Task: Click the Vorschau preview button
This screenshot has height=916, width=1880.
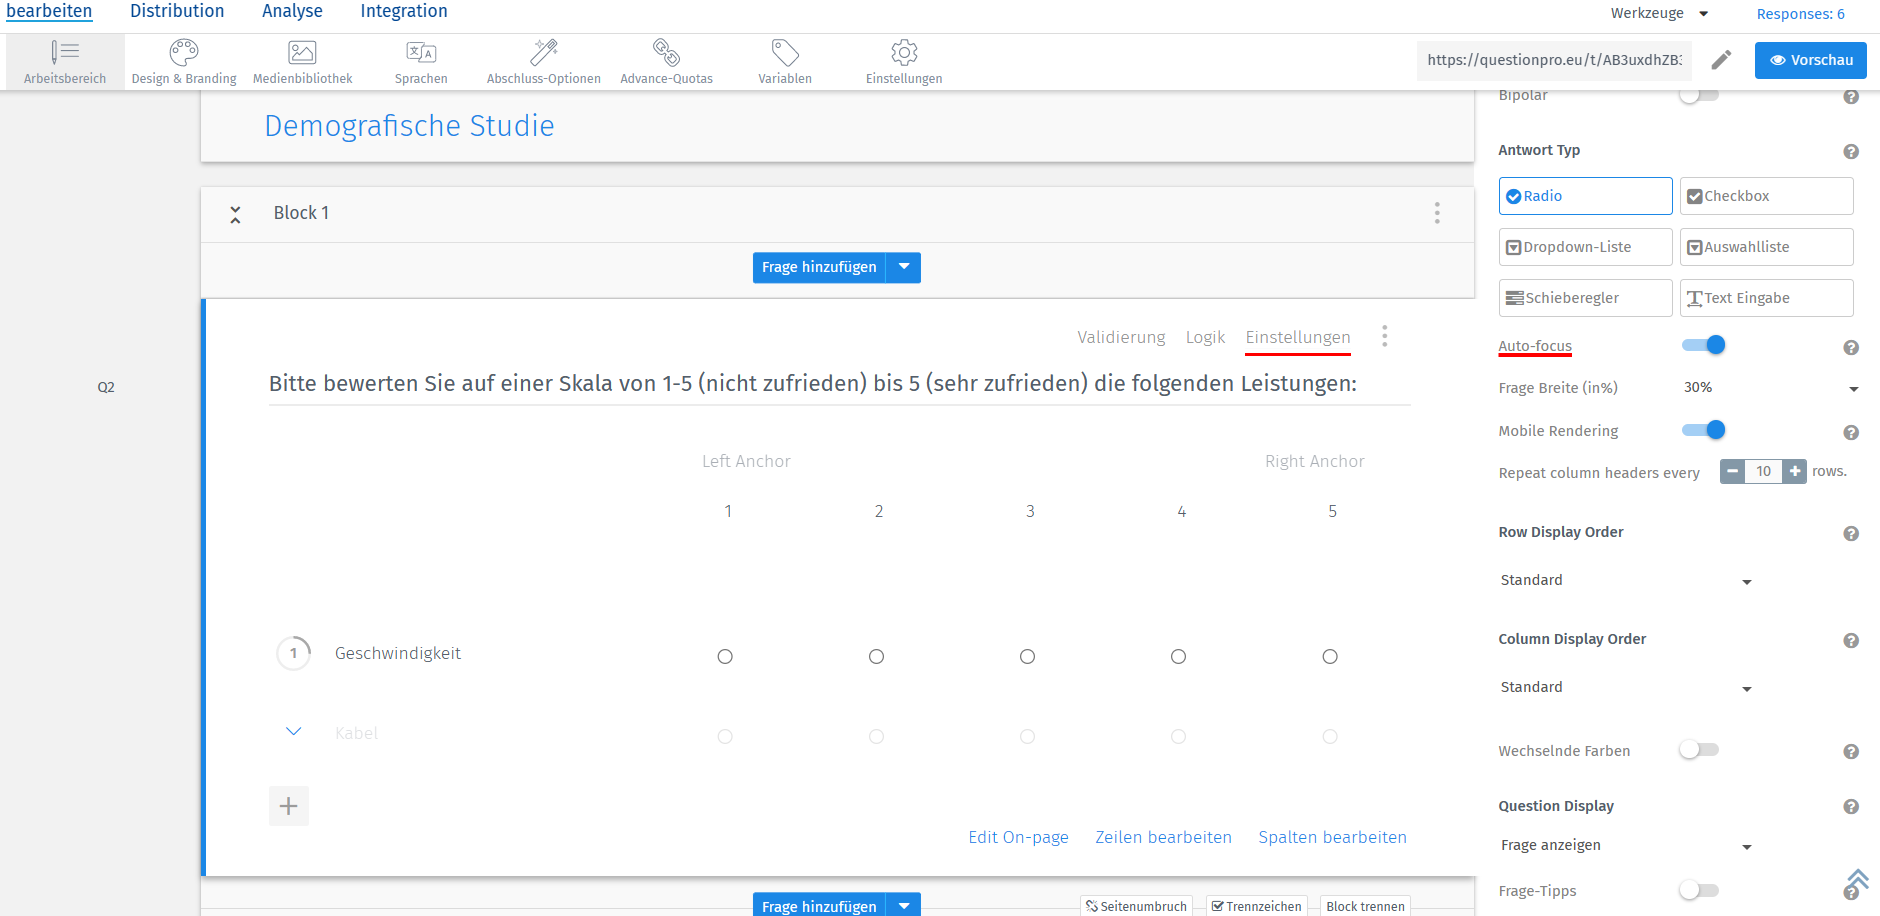Action: tap(1811, 60)
